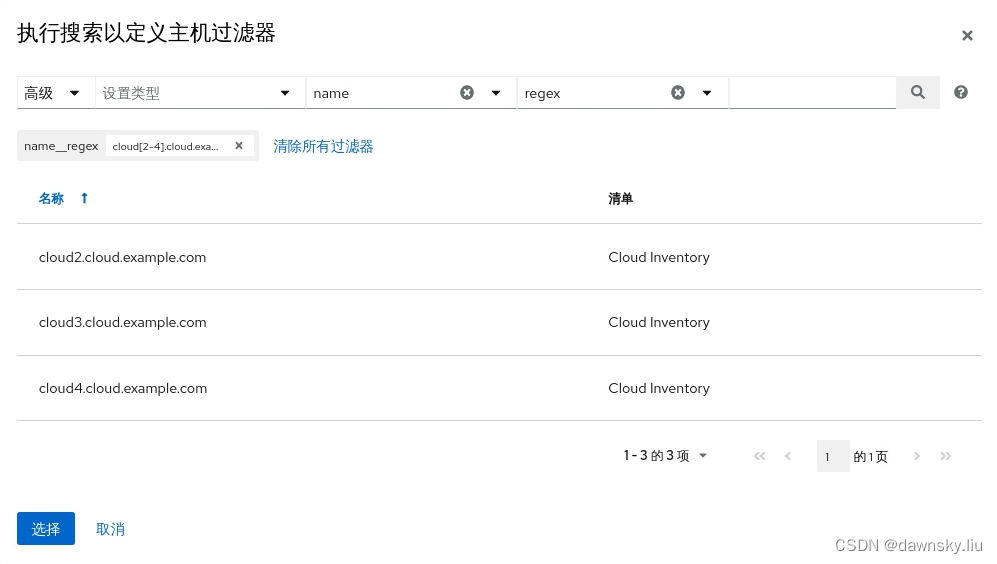Focus the search value input field

(x=813, y=93)
